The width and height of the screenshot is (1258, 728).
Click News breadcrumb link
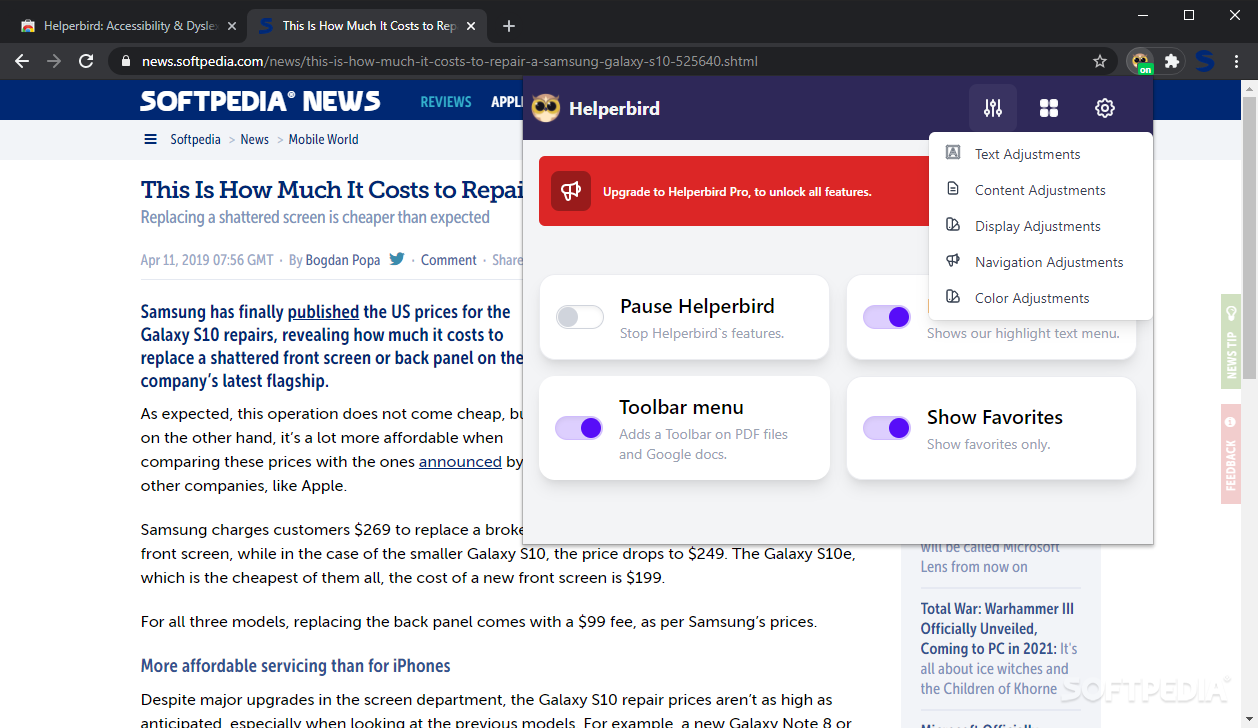coord(255,139)
